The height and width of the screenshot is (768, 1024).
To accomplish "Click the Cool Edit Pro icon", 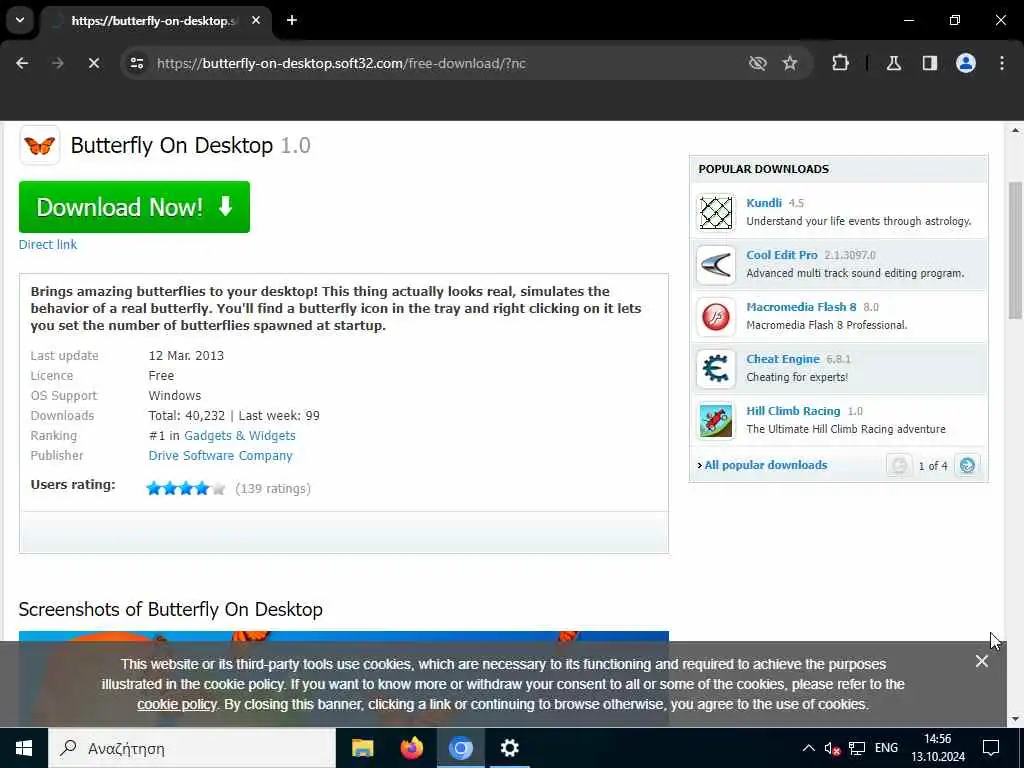I will tap(716, 264).
